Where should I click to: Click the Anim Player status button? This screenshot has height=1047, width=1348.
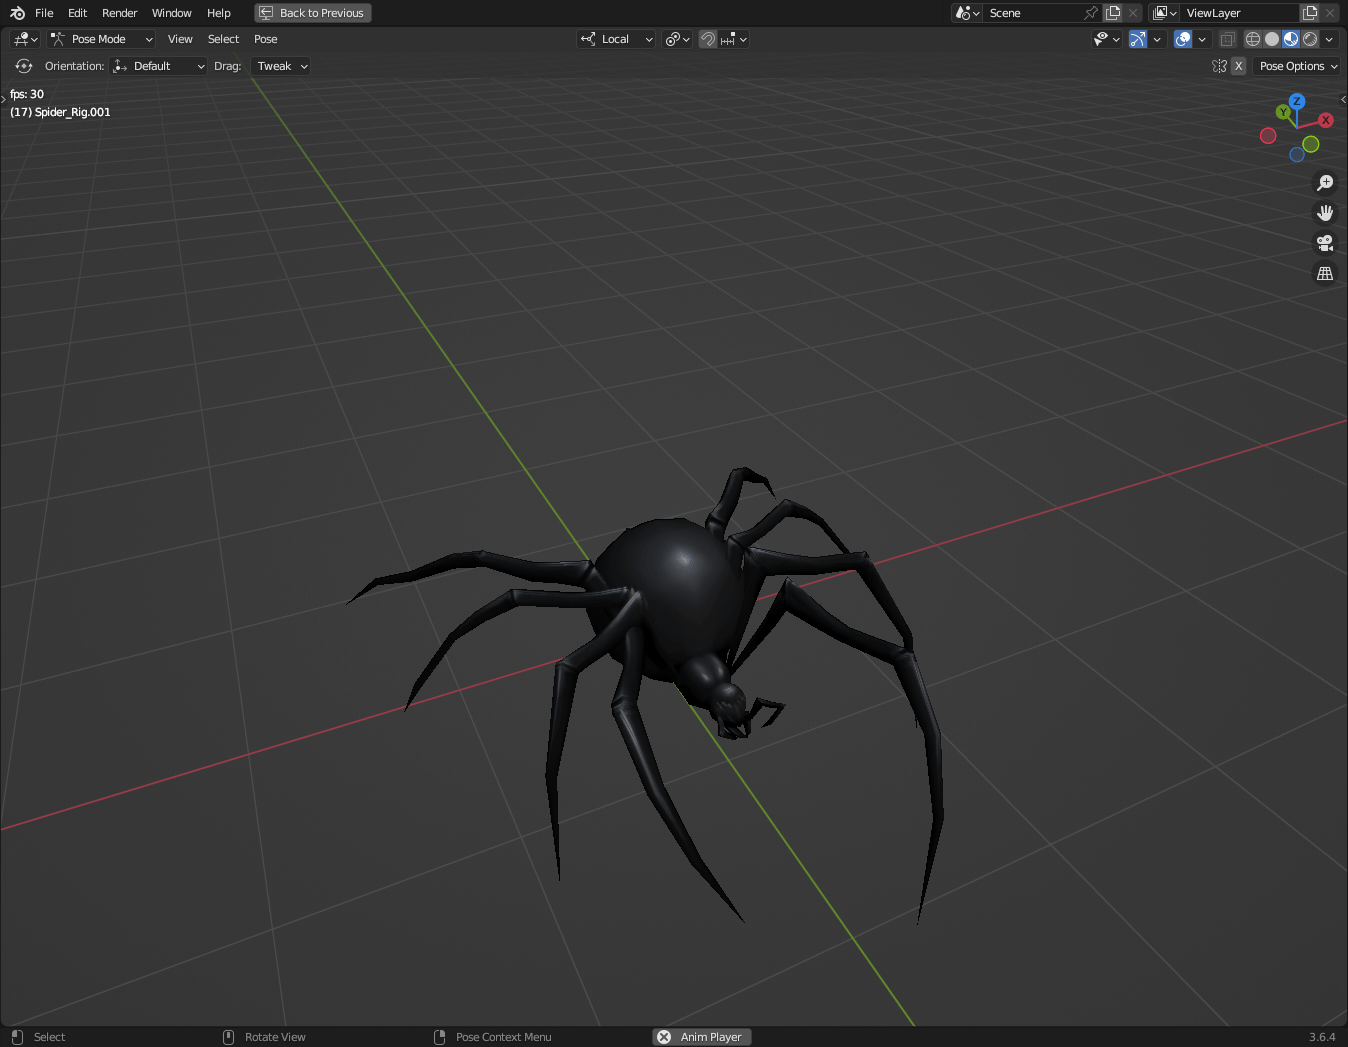pyautogui.click(x=702, y=1037)
